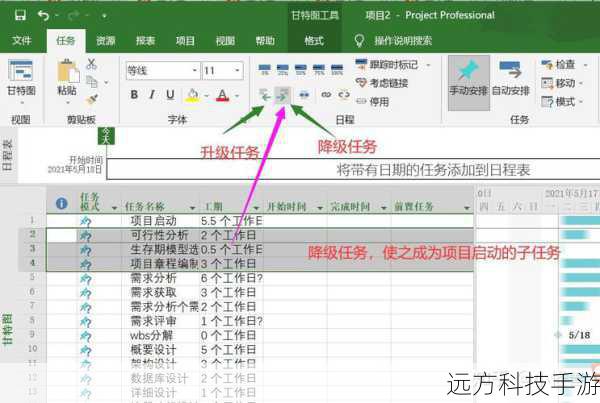Select the 可行性分析 task name cell
600x403 pixels.
160,235
